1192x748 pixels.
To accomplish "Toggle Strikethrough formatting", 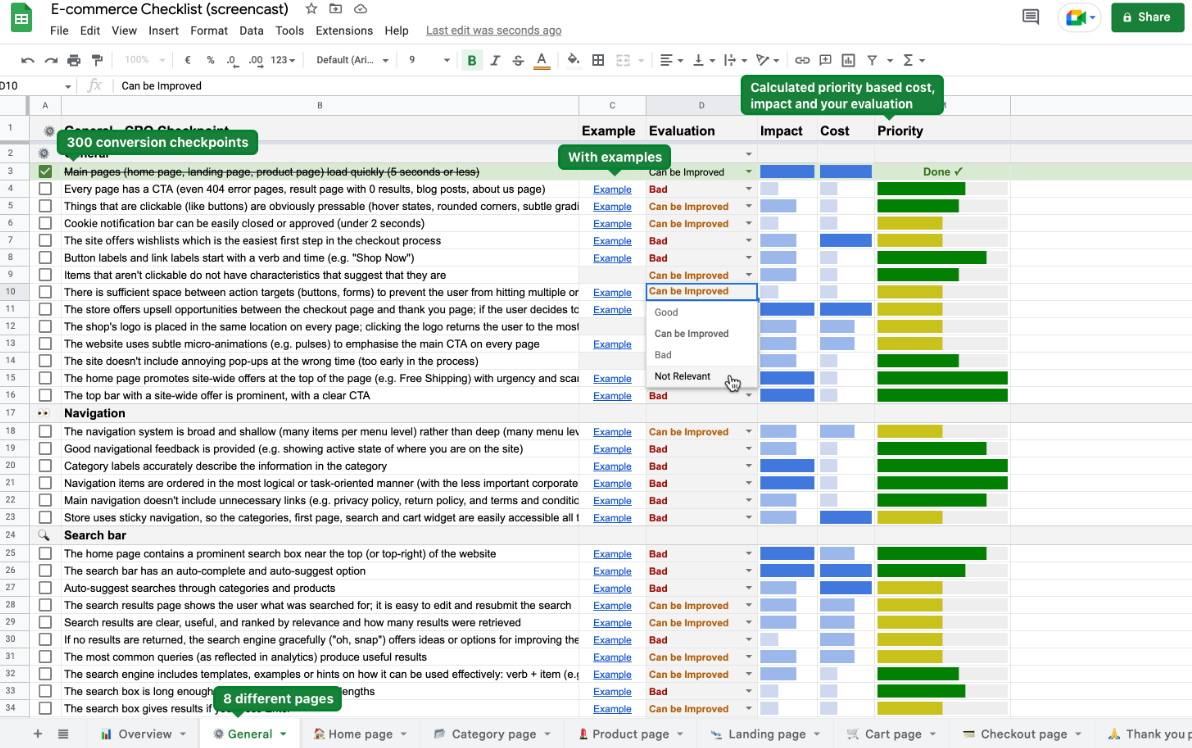I will coord(518,60).
